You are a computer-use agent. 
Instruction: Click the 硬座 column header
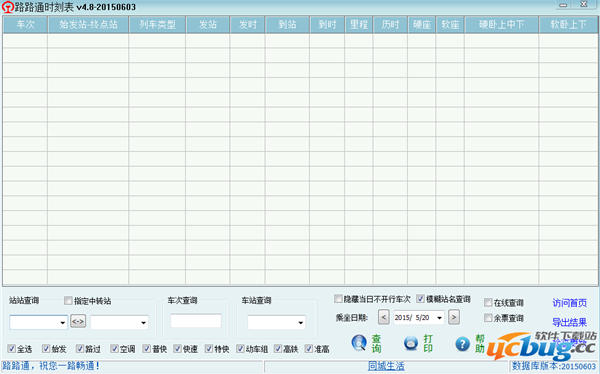[422, 24]
